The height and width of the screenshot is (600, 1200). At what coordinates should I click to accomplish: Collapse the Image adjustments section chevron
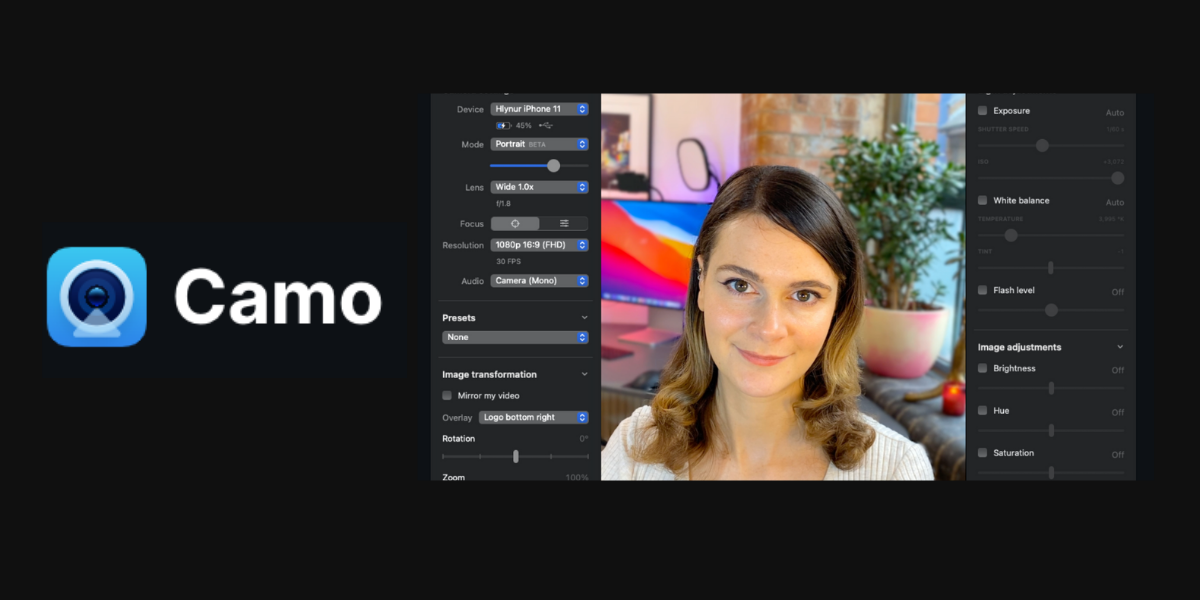[x=1119, y=347]
